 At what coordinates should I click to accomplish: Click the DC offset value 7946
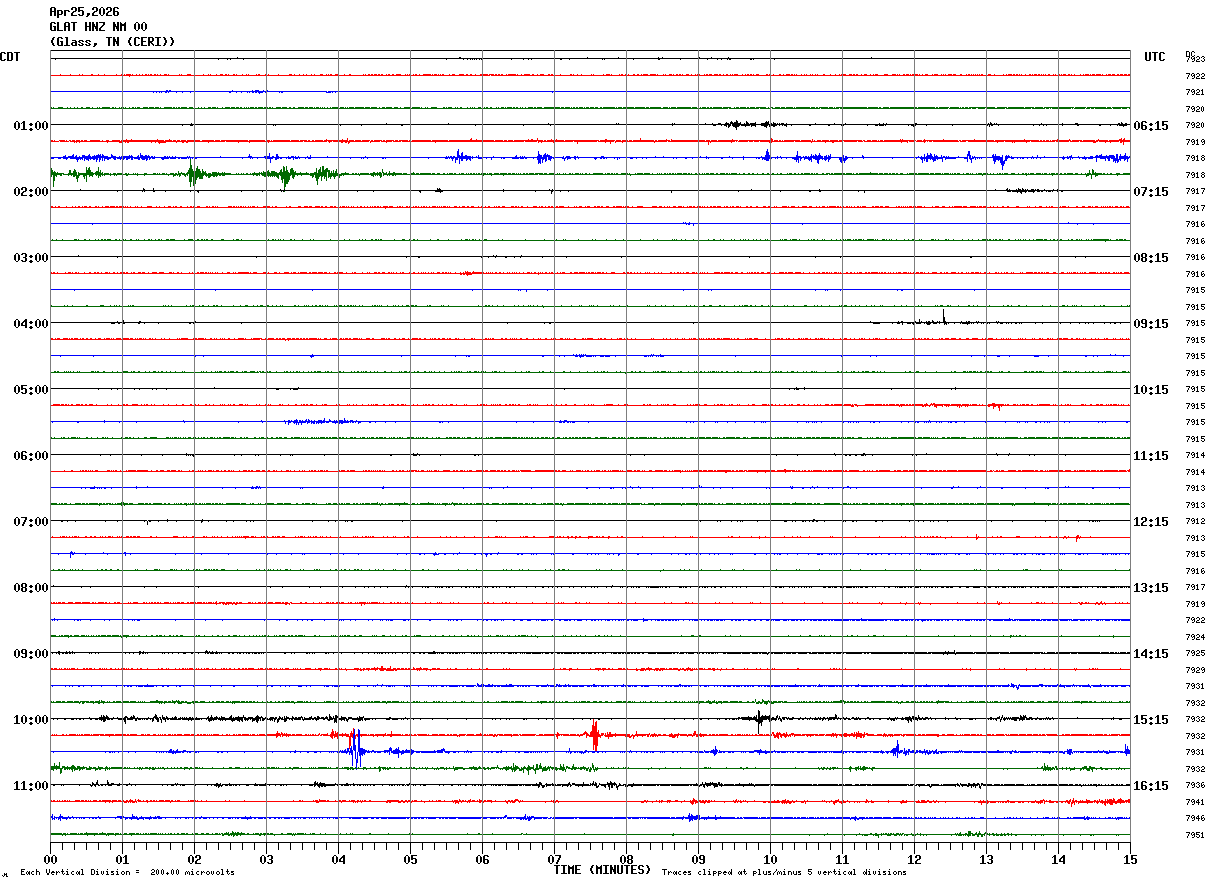[x=1195, y=818]
